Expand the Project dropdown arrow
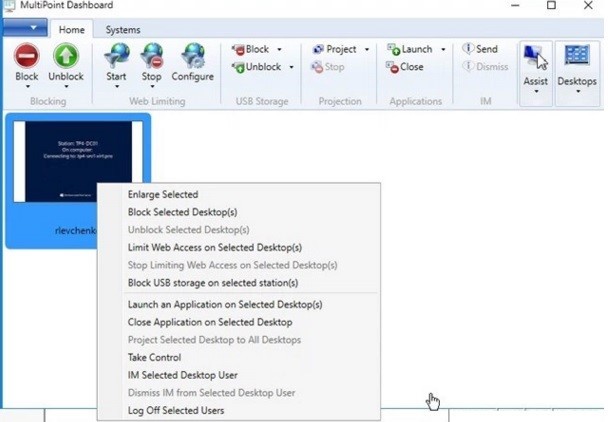The image size is (608, 422). point(366,50)
